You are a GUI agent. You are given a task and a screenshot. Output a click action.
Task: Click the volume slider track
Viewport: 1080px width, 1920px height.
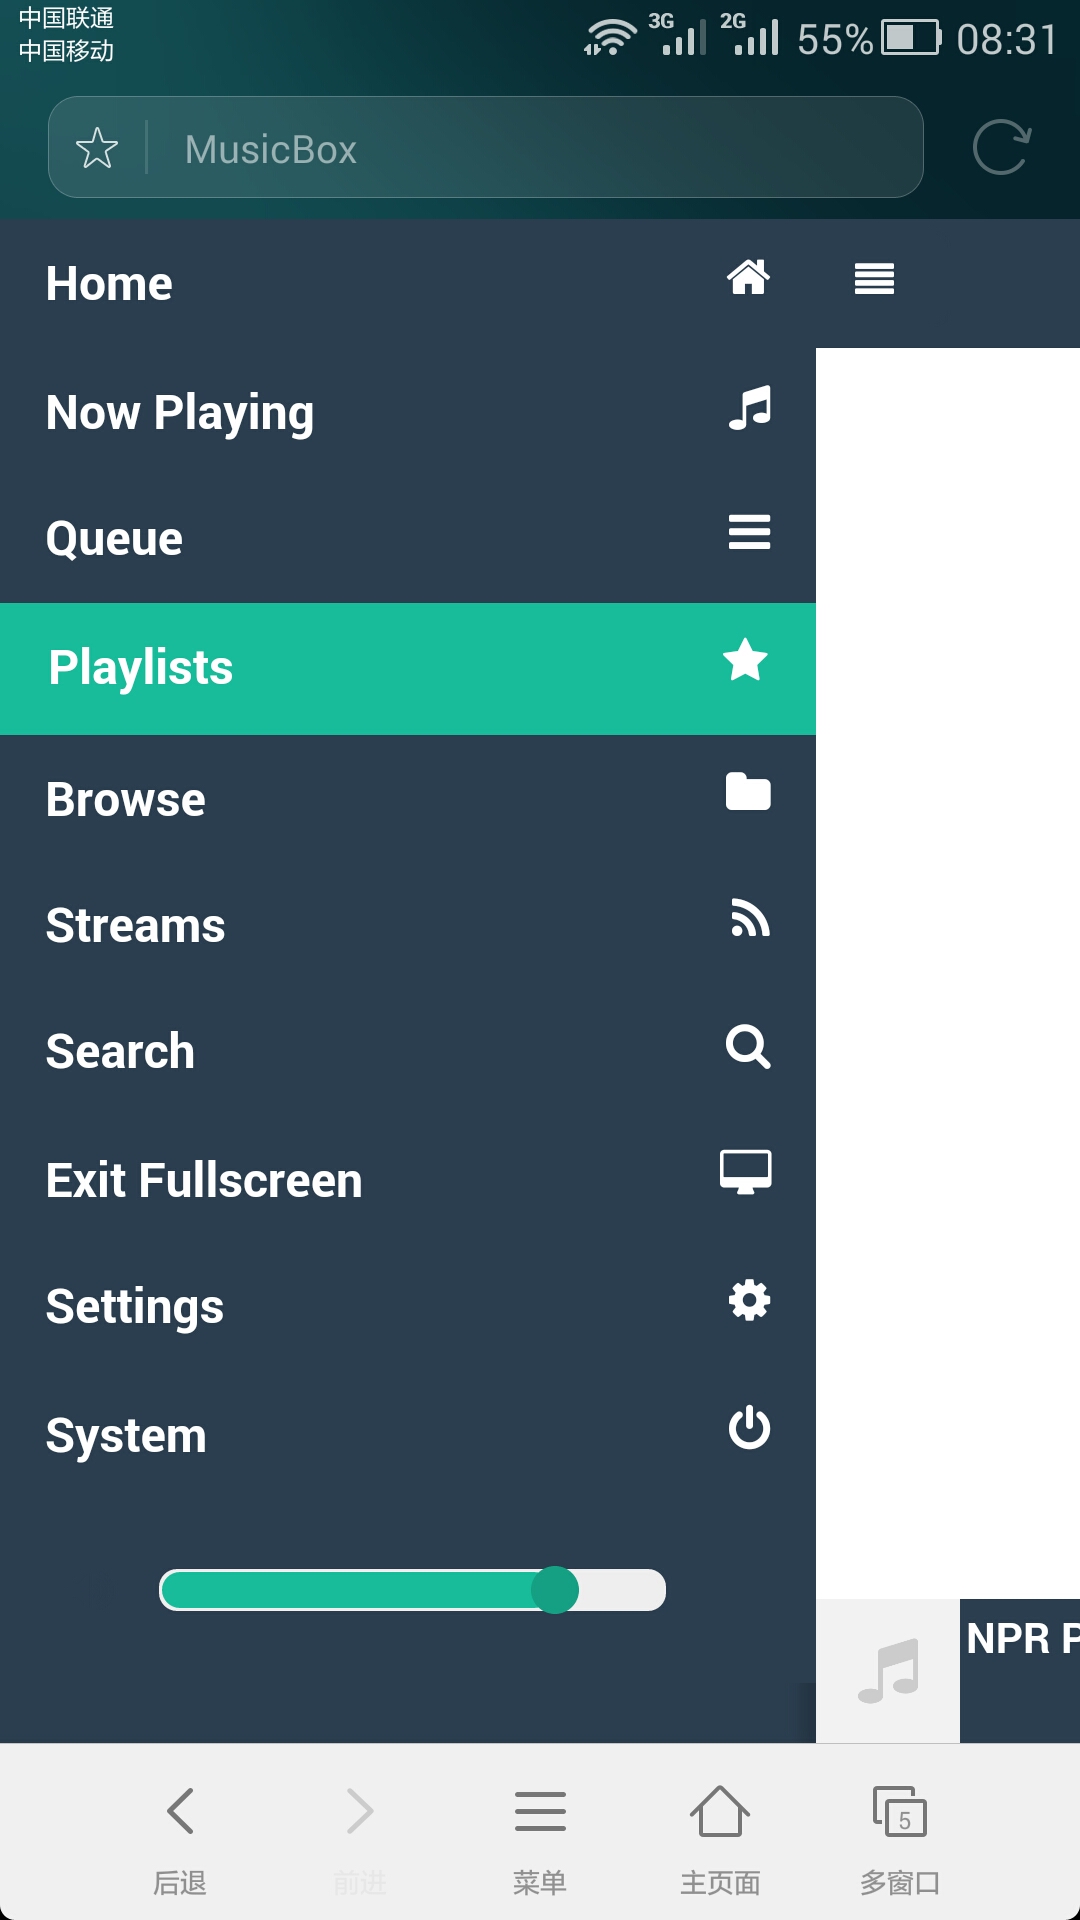[x=412, y=1590]
